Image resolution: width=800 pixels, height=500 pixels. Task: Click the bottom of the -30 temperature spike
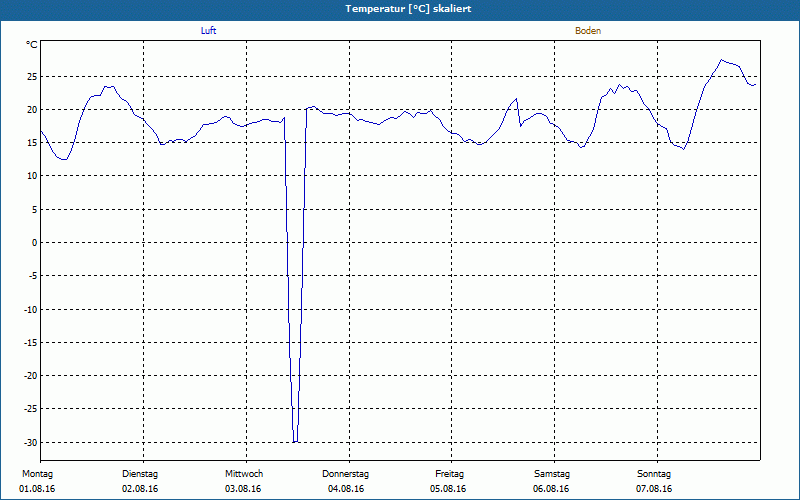[x=295, y=441]
